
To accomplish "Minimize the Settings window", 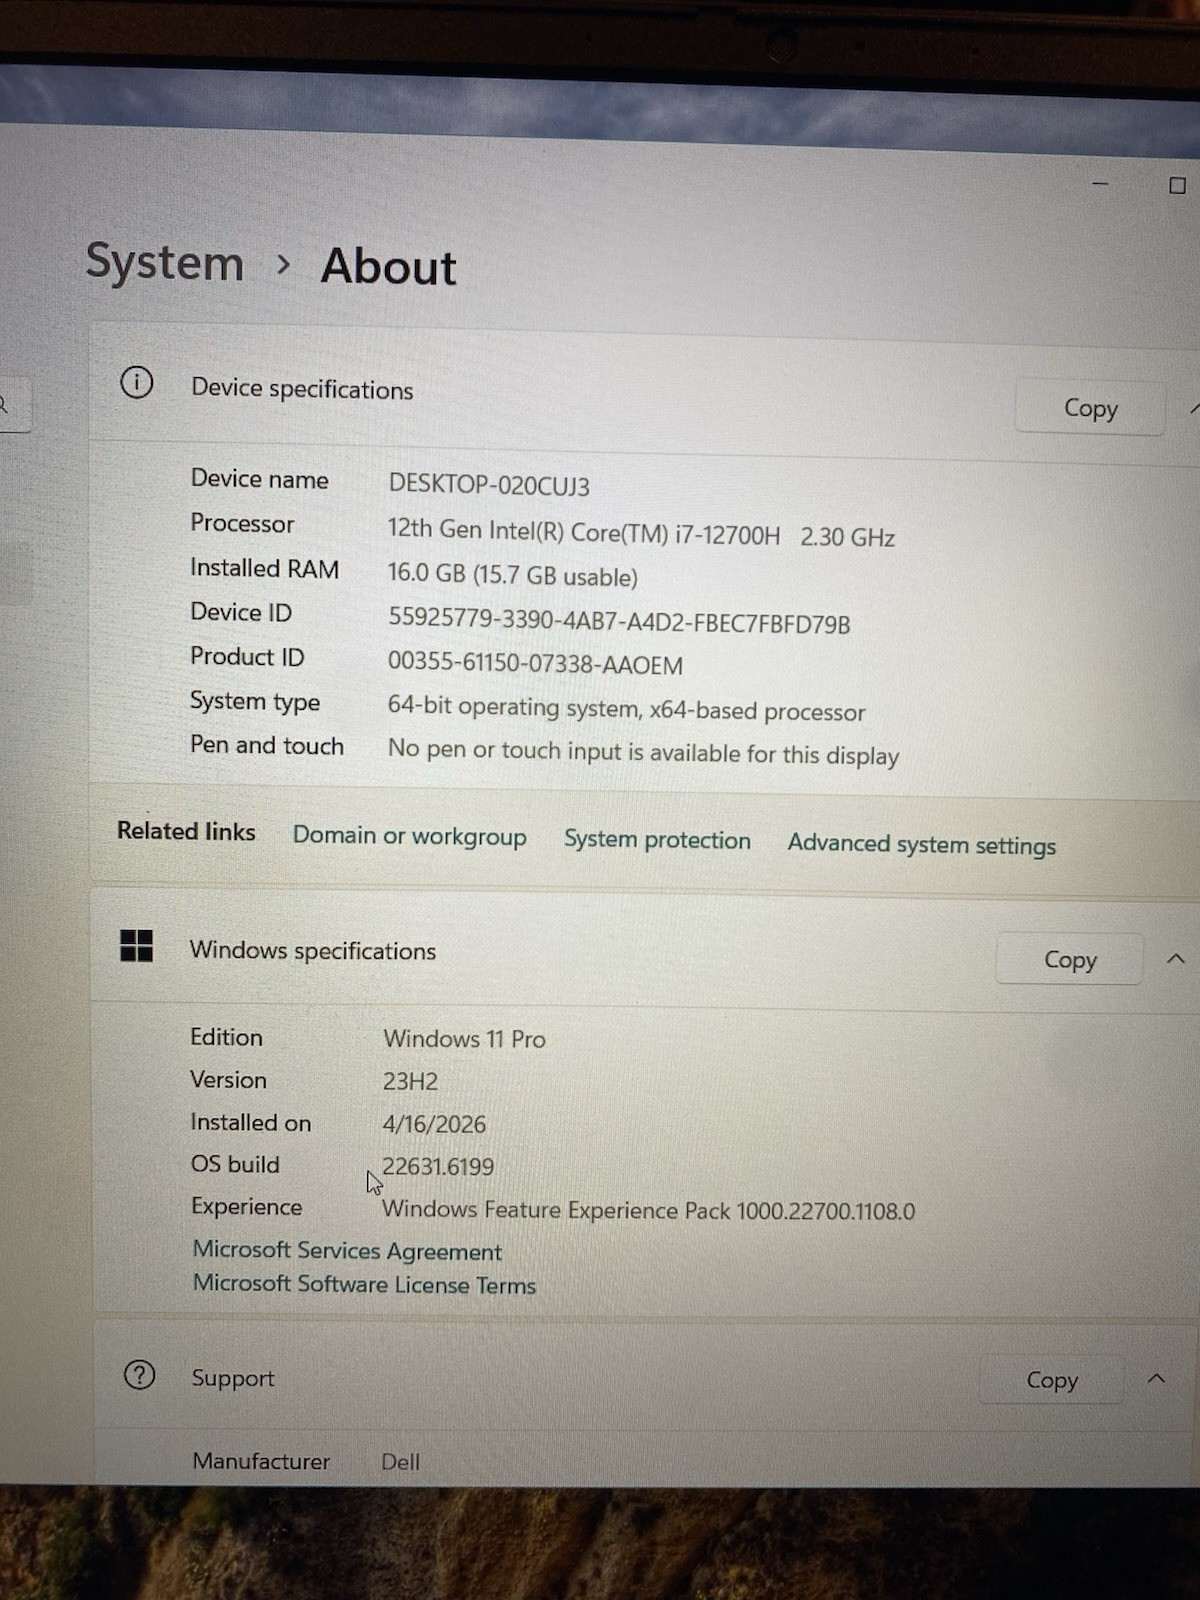I will point(1100,184).
